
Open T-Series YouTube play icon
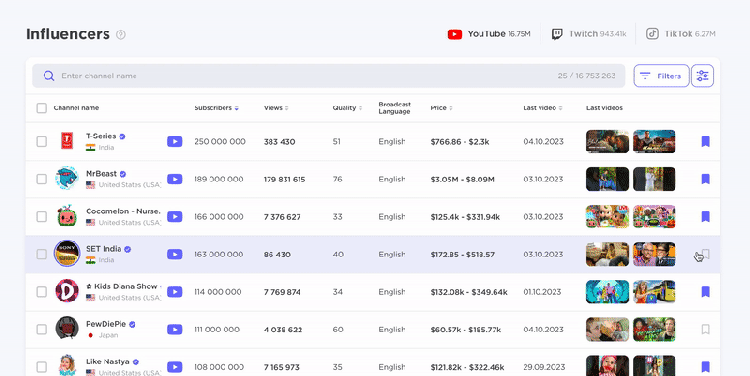175,142
